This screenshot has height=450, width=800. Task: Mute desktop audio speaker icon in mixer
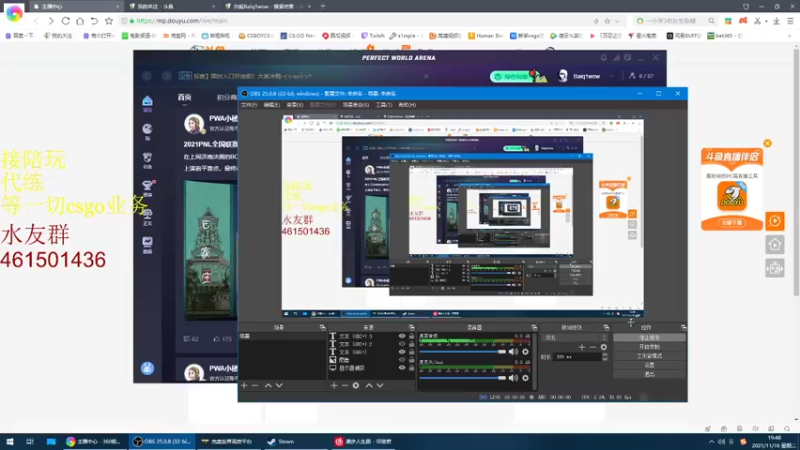coord(513,352)
